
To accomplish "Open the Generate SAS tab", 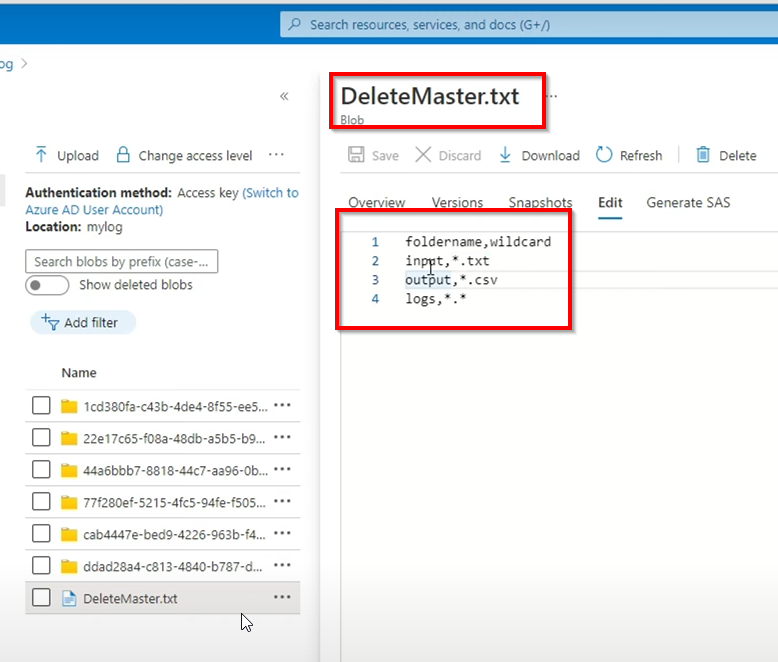I will click(x=688, y=202).
